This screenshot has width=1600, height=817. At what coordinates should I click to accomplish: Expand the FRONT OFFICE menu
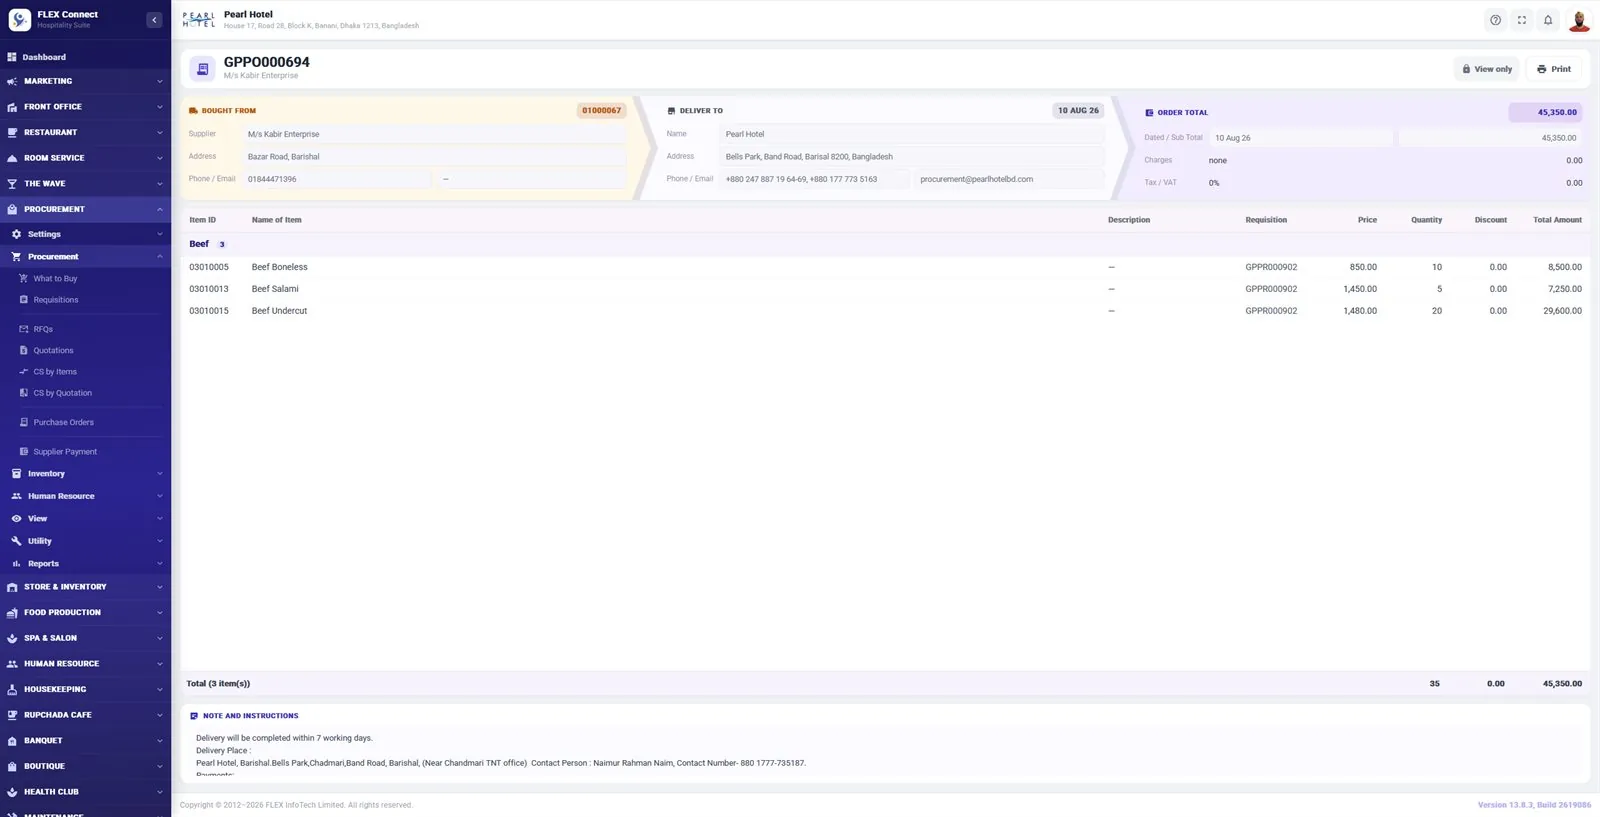pos(85,107)
